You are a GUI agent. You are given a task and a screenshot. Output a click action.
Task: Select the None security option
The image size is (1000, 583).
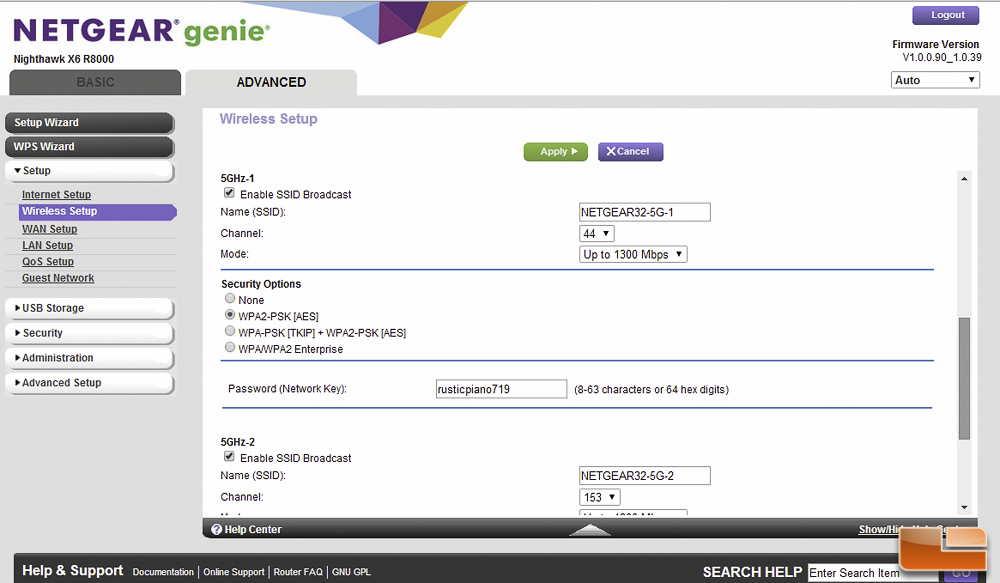pos(230,299)
